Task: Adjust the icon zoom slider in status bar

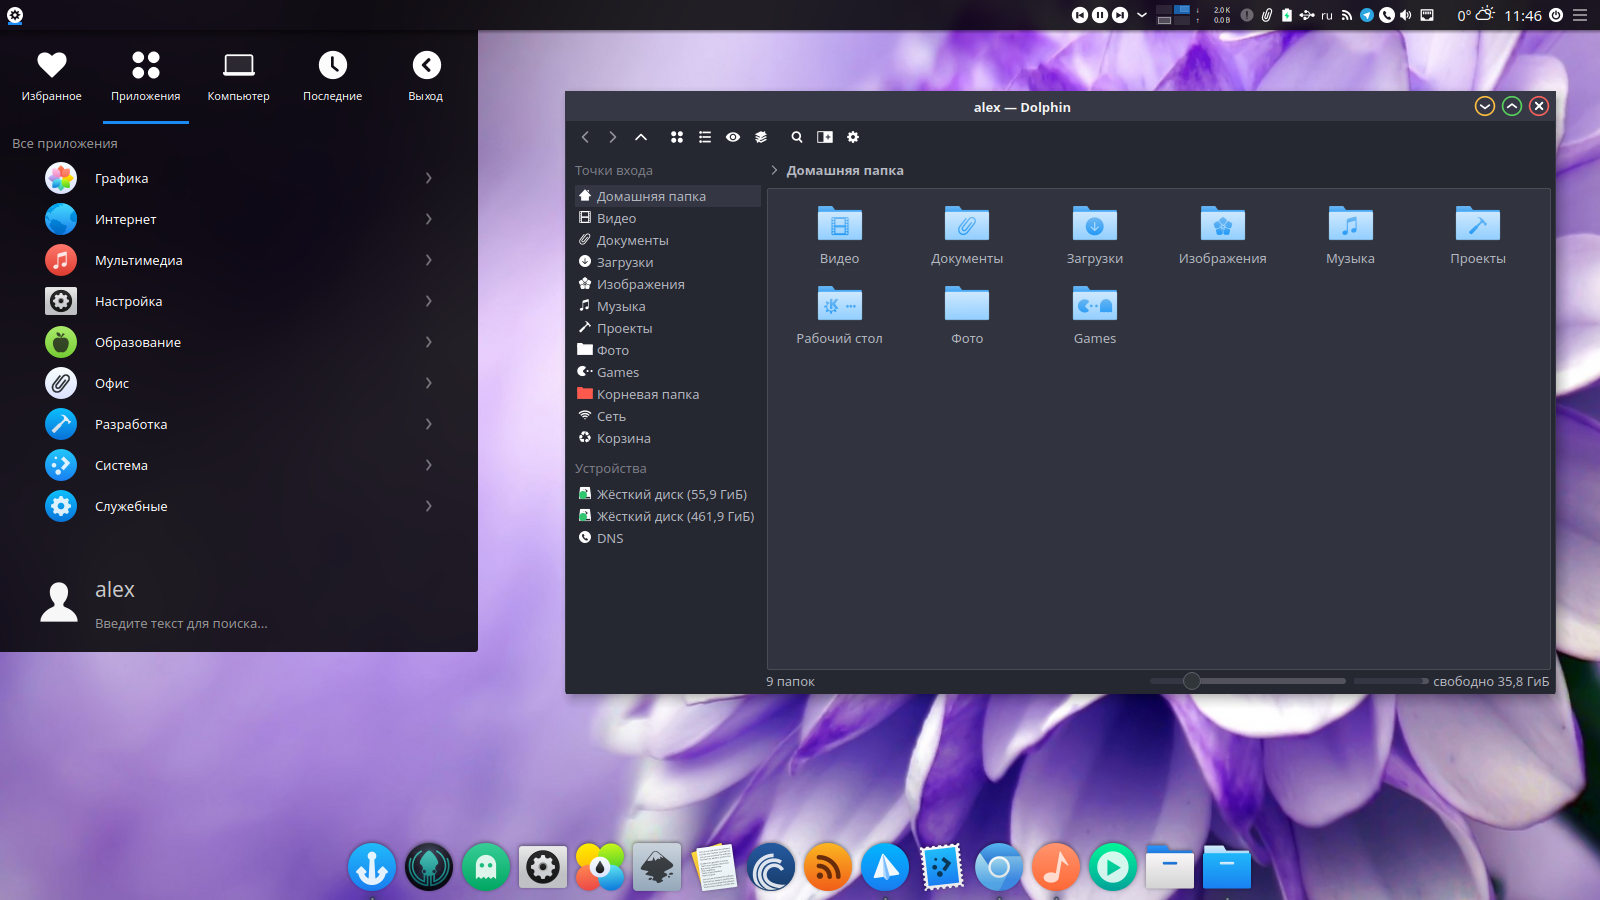Action: pyautogui.click(x=1191, y=681)
